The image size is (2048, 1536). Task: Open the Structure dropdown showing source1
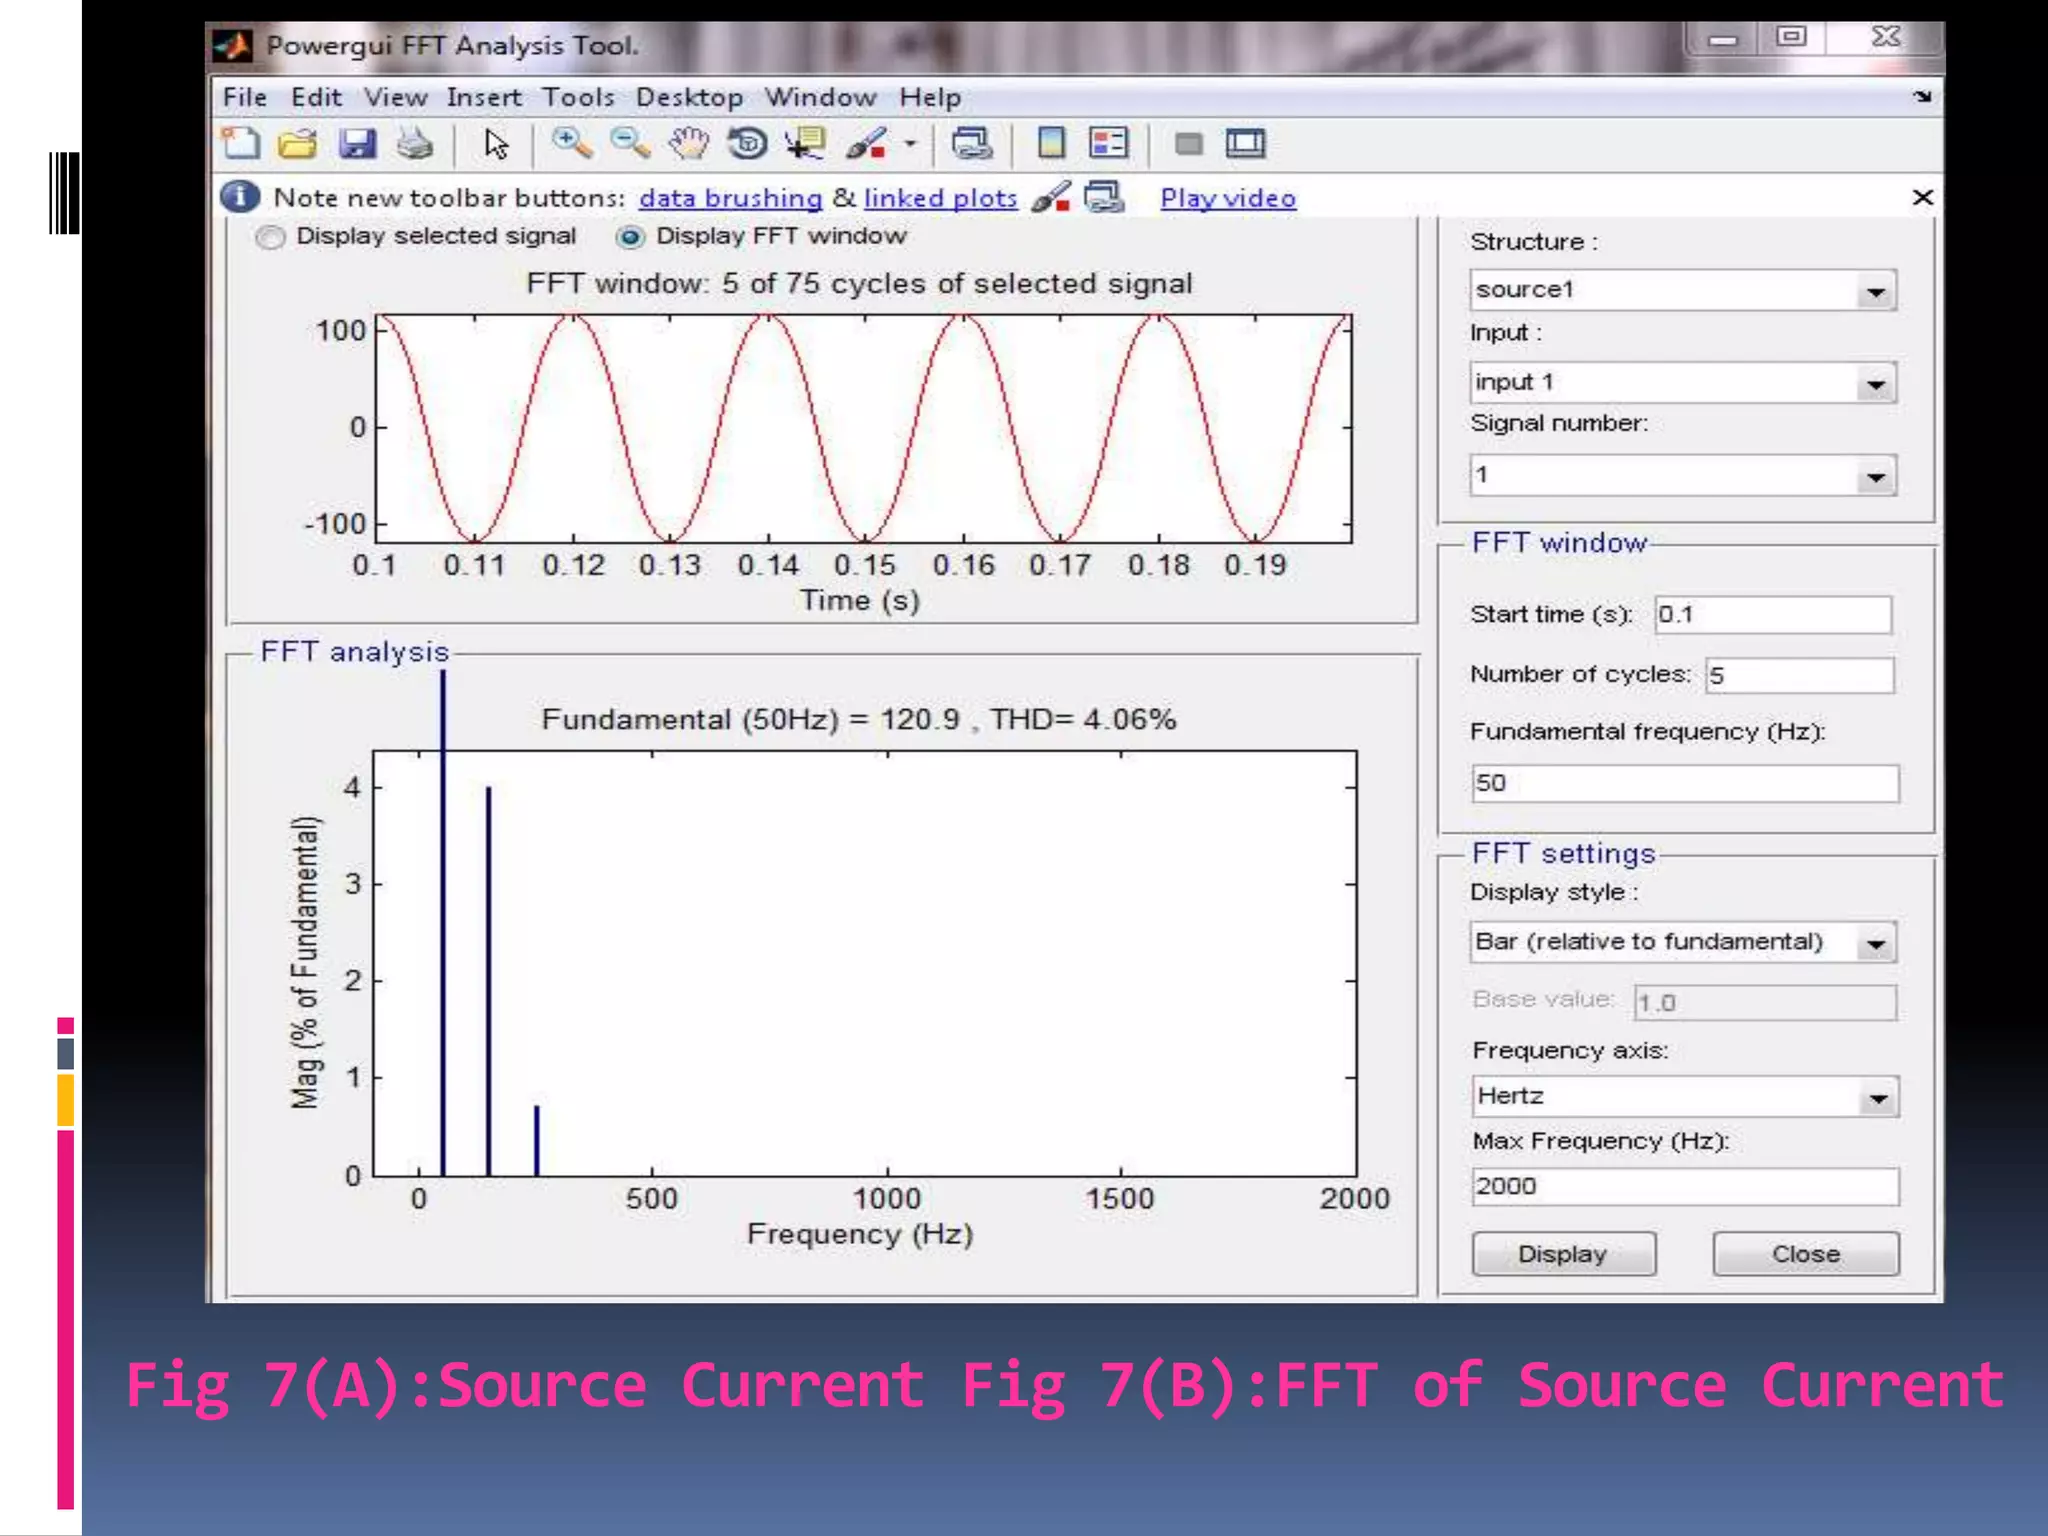coord(1683,291)
